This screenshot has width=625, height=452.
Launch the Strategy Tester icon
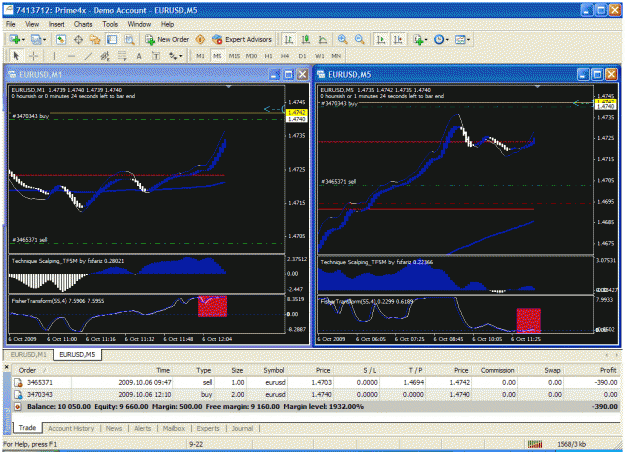pyautogui.click(x=129, y=39)
